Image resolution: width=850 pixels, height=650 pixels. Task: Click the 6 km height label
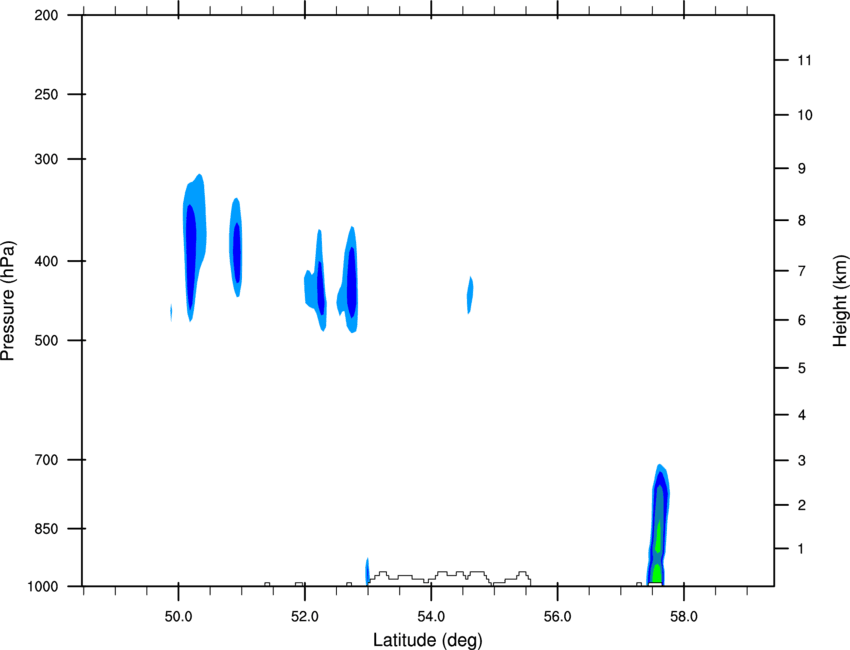click(x=802, y=320)
